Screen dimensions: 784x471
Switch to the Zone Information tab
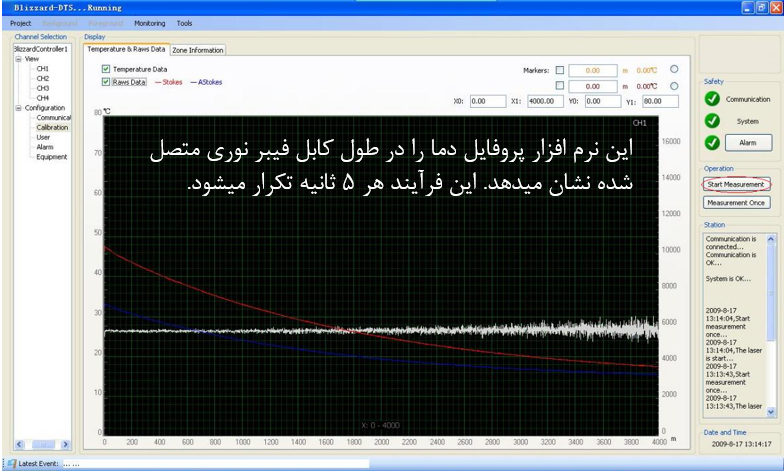click(x=198, y=50)
